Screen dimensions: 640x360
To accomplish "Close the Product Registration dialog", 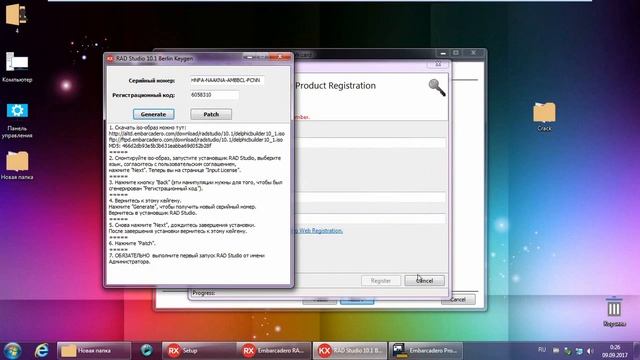I will pyautogui.click(x=438, y=64).
